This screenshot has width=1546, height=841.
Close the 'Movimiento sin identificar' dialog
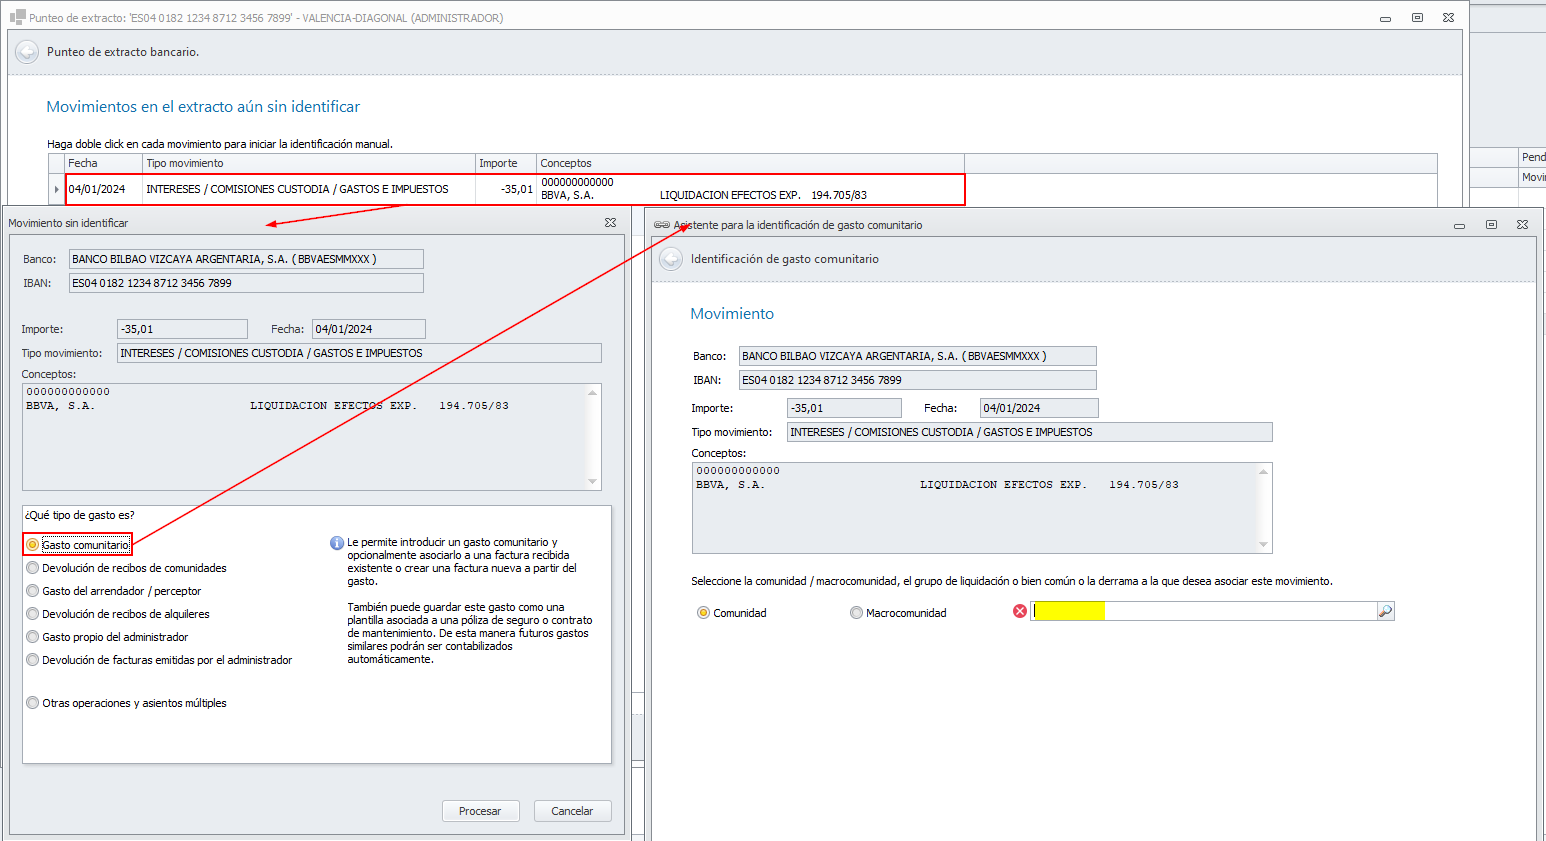(610, 223)
